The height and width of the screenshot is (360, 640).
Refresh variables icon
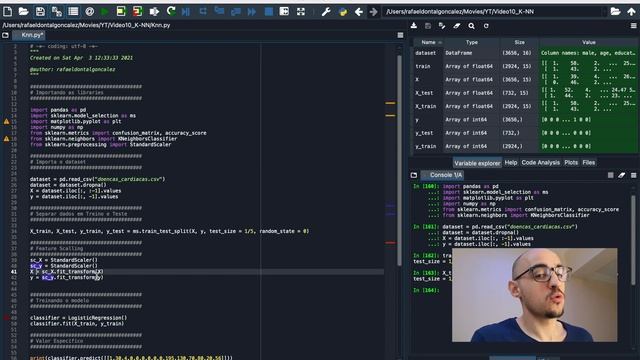click(x=486, y=26)
